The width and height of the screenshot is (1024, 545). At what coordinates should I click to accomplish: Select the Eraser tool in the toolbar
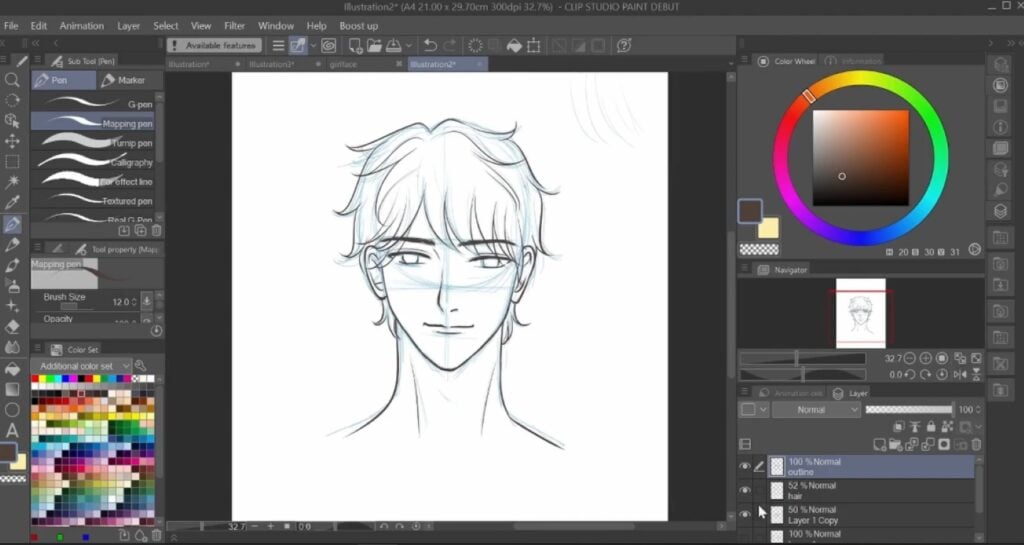[x=12, y=326]
